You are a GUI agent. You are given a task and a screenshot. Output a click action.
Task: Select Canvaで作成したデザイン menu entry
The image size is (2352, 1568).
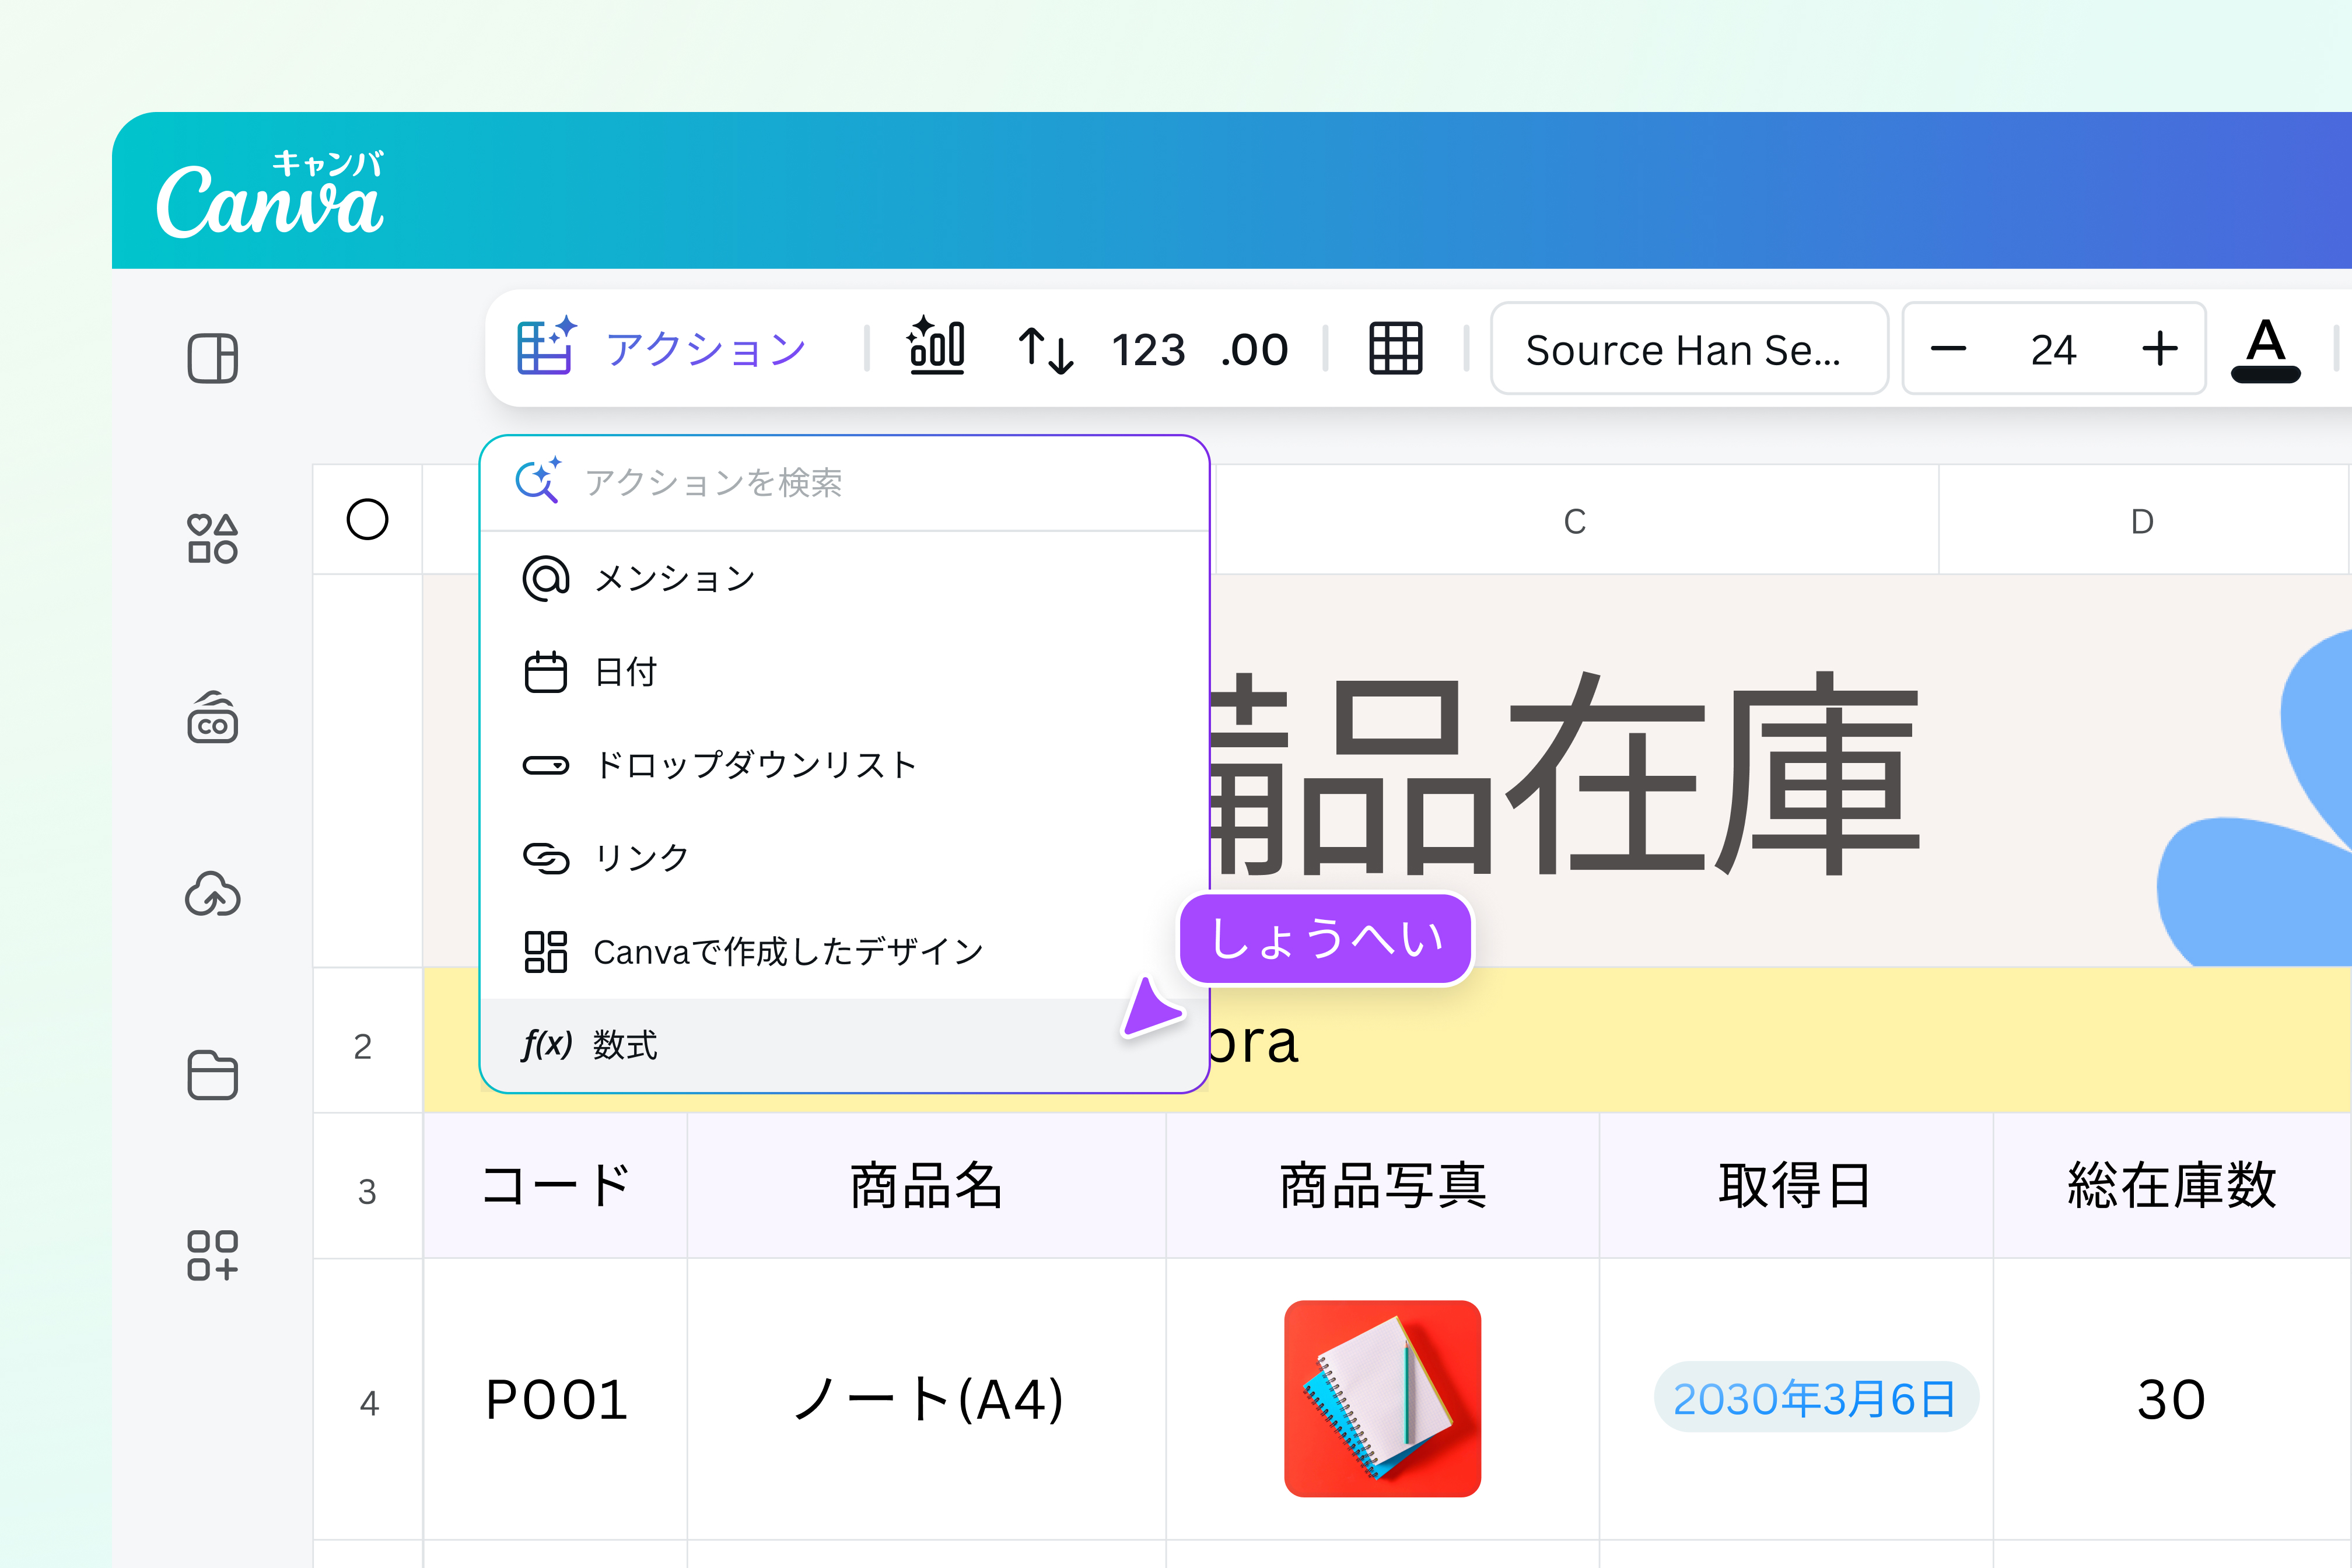click(845, 951)
